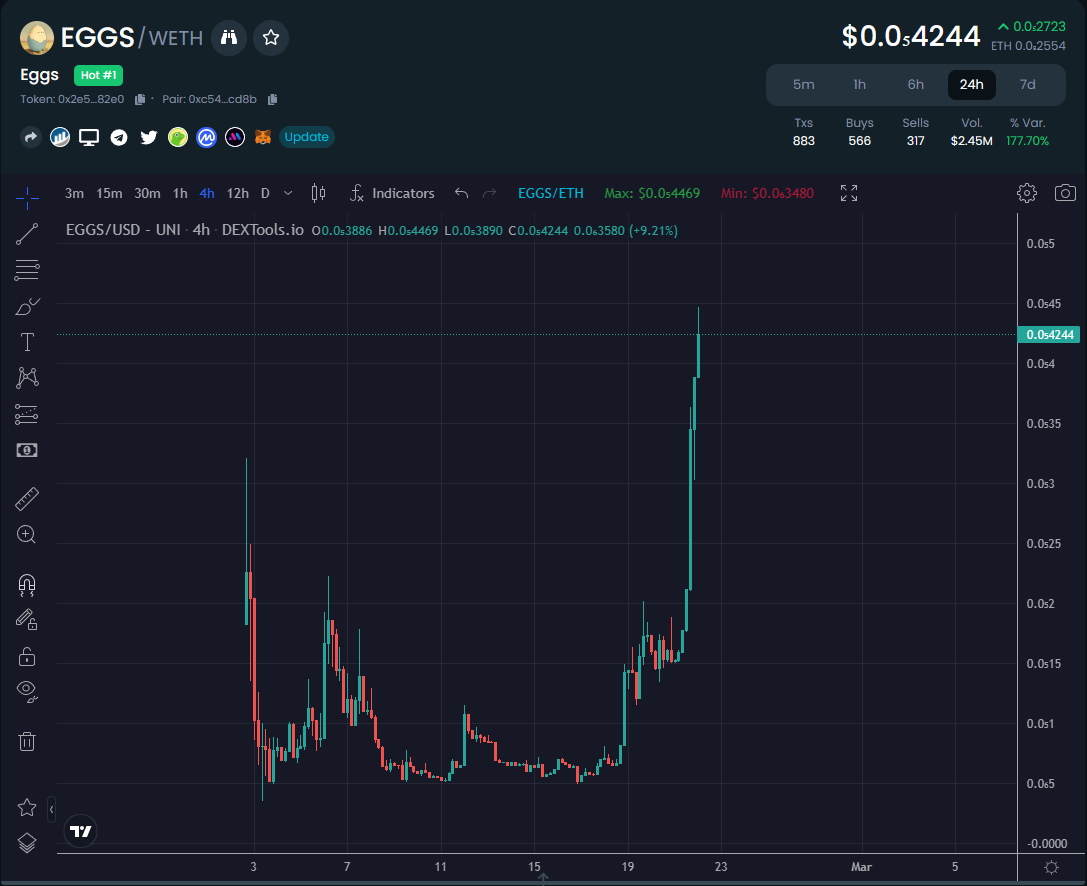1087x886 pixels.
Task: Open the chart explorer icon link
Action: 60,137
